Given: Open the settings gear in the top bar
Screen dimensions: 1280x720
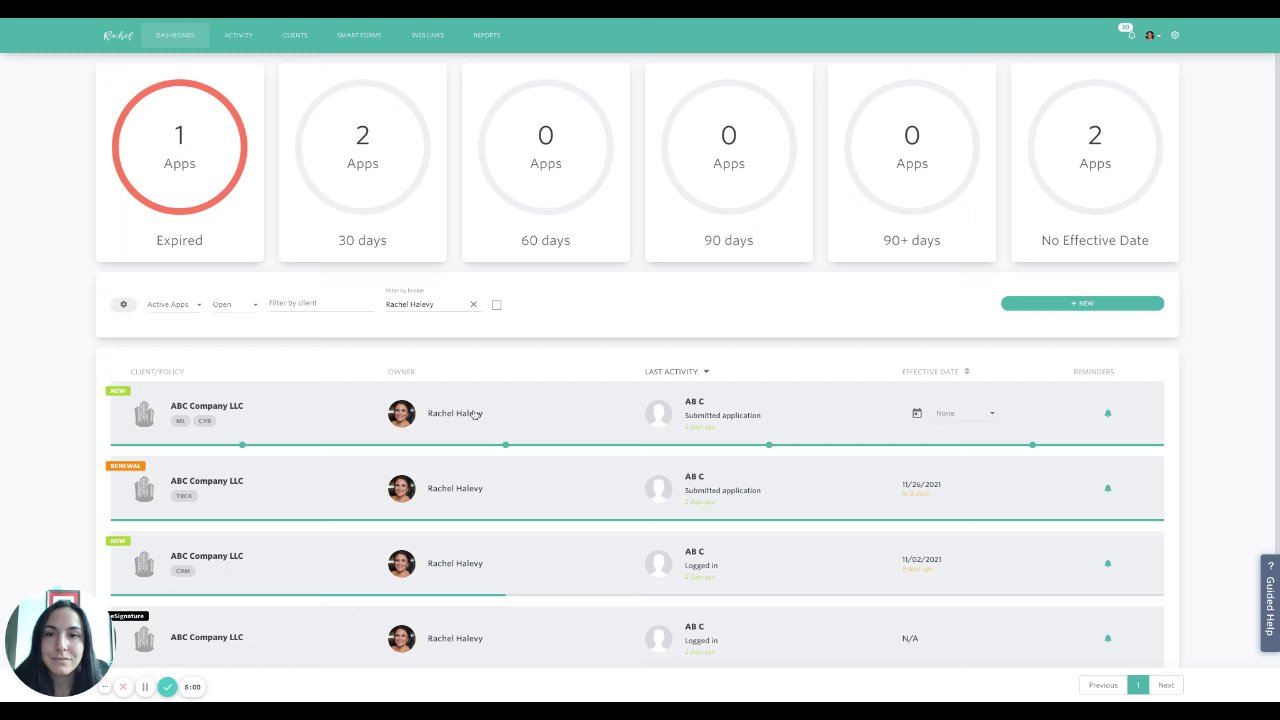Looking at the screenshot, I should tap(1175, 35).
